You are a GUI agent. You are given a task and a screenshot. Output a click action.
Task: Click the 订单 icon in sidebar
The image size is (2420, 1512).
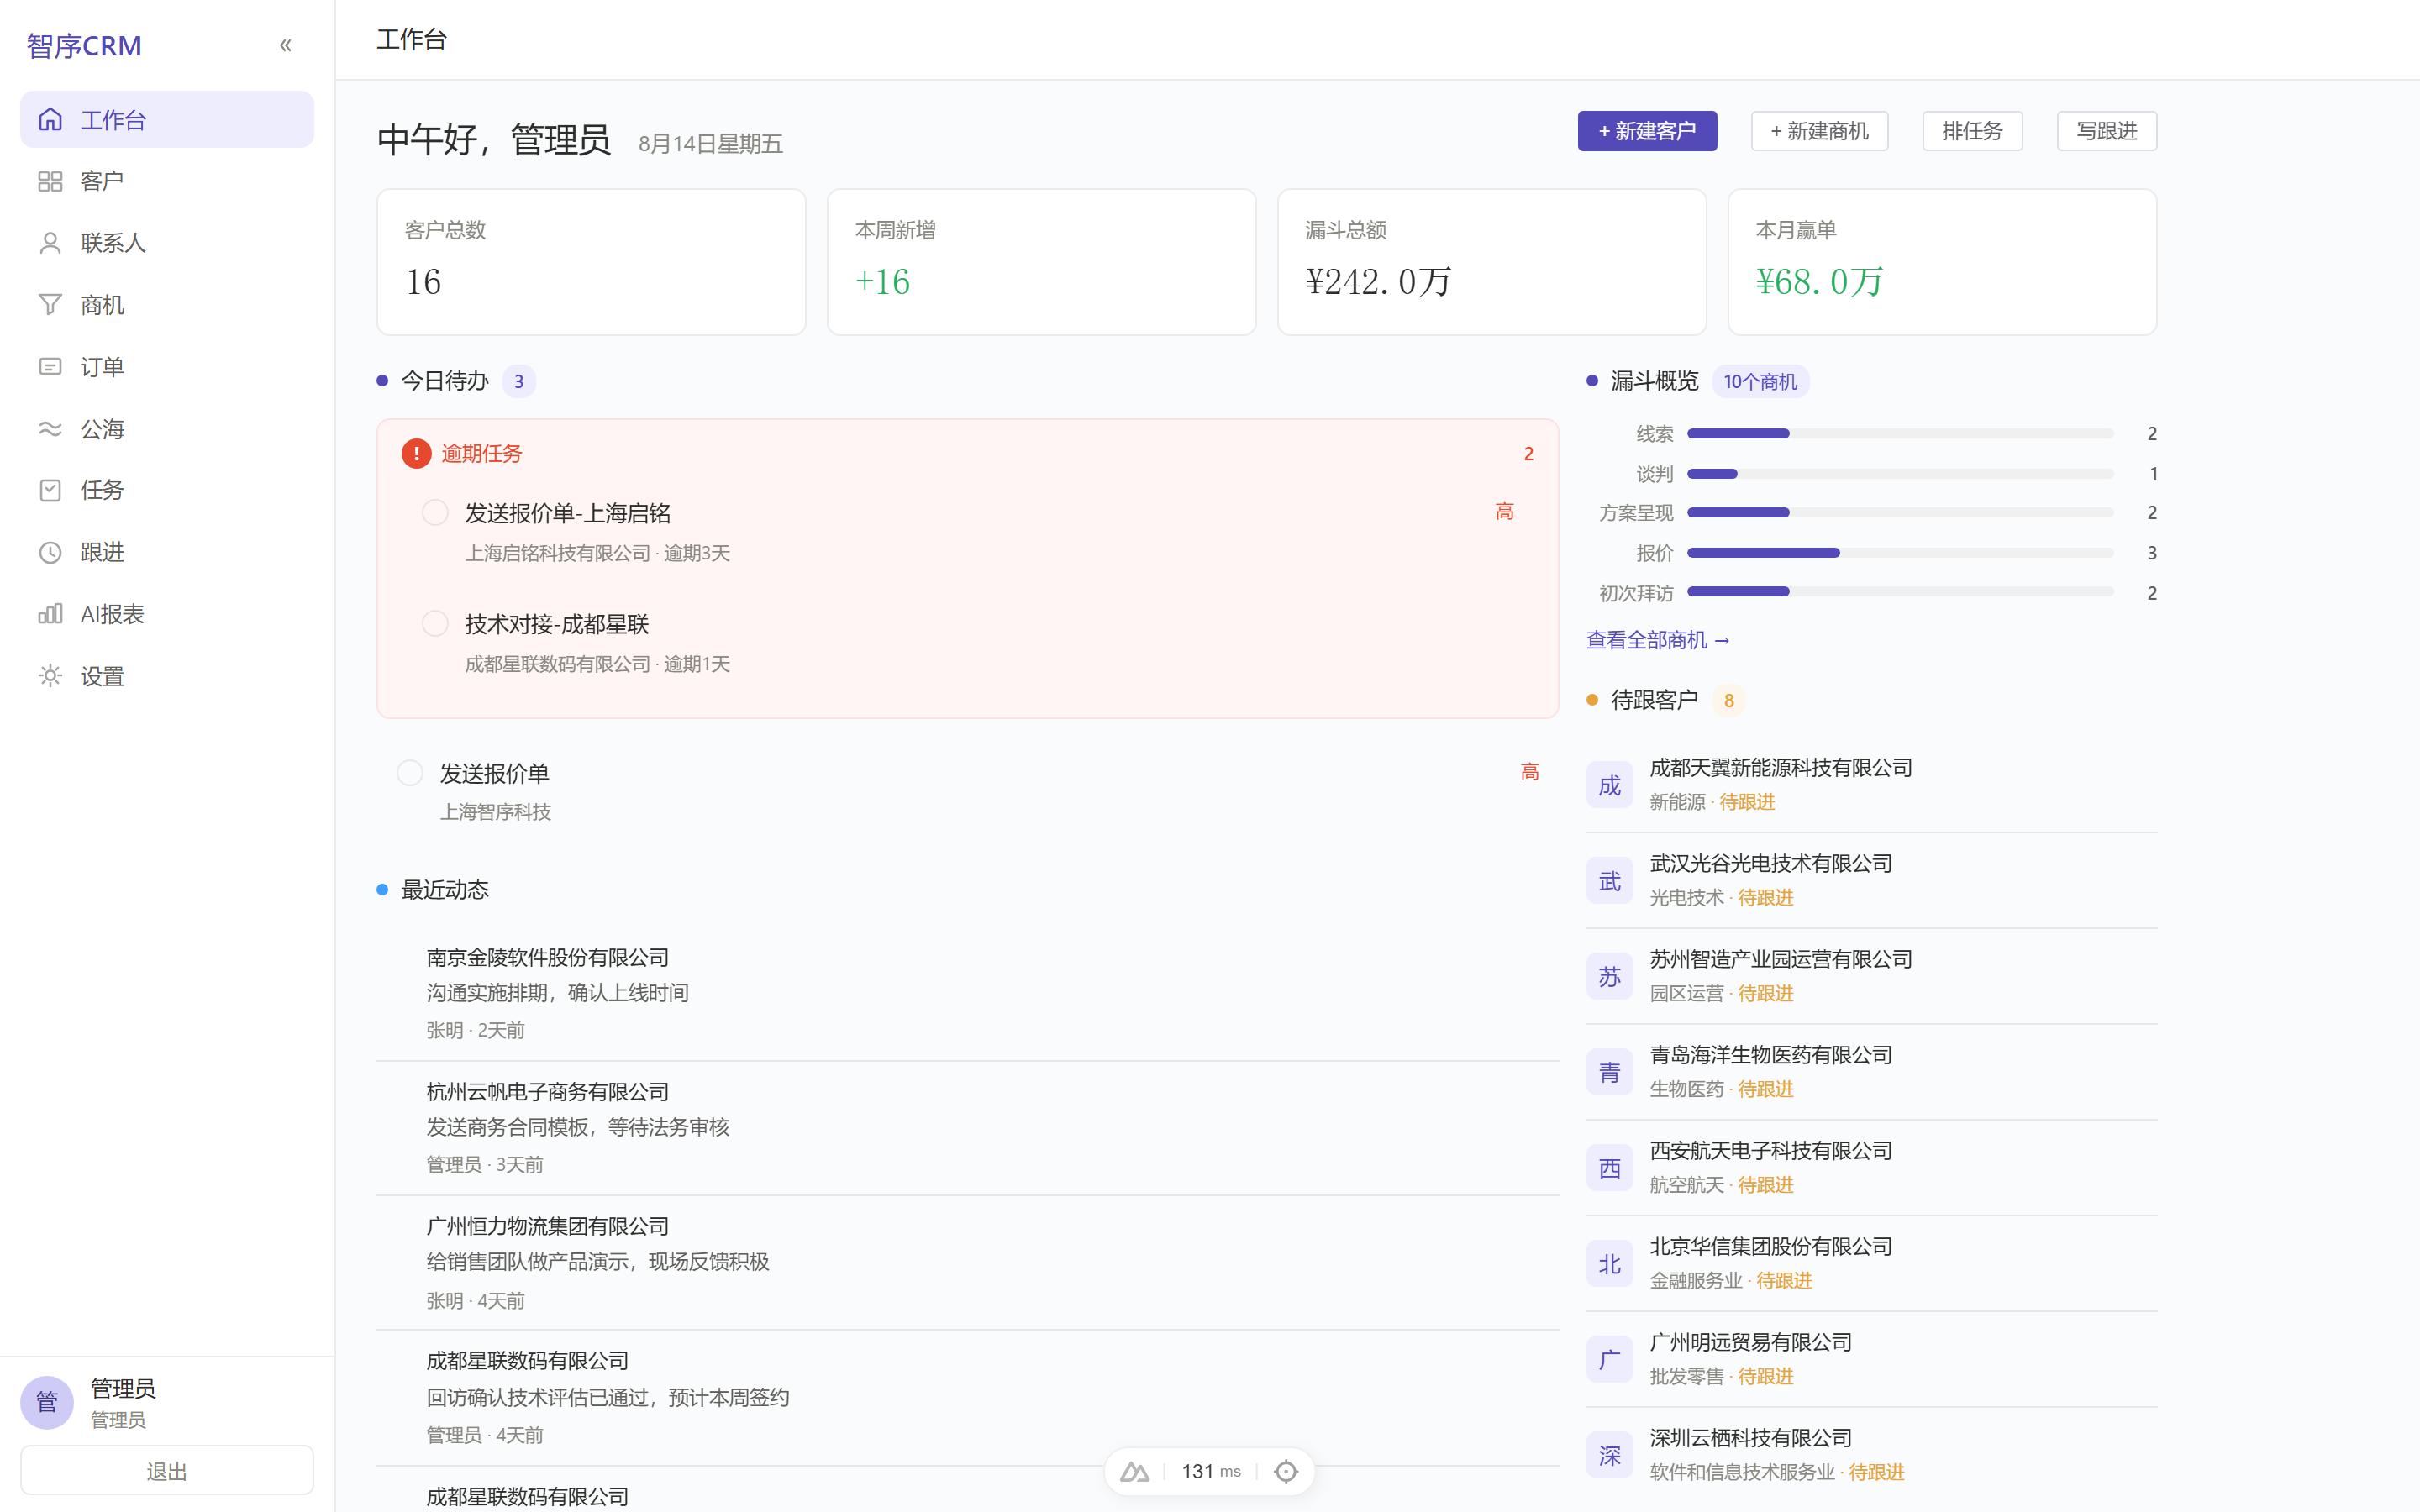[x=50, y=367]
